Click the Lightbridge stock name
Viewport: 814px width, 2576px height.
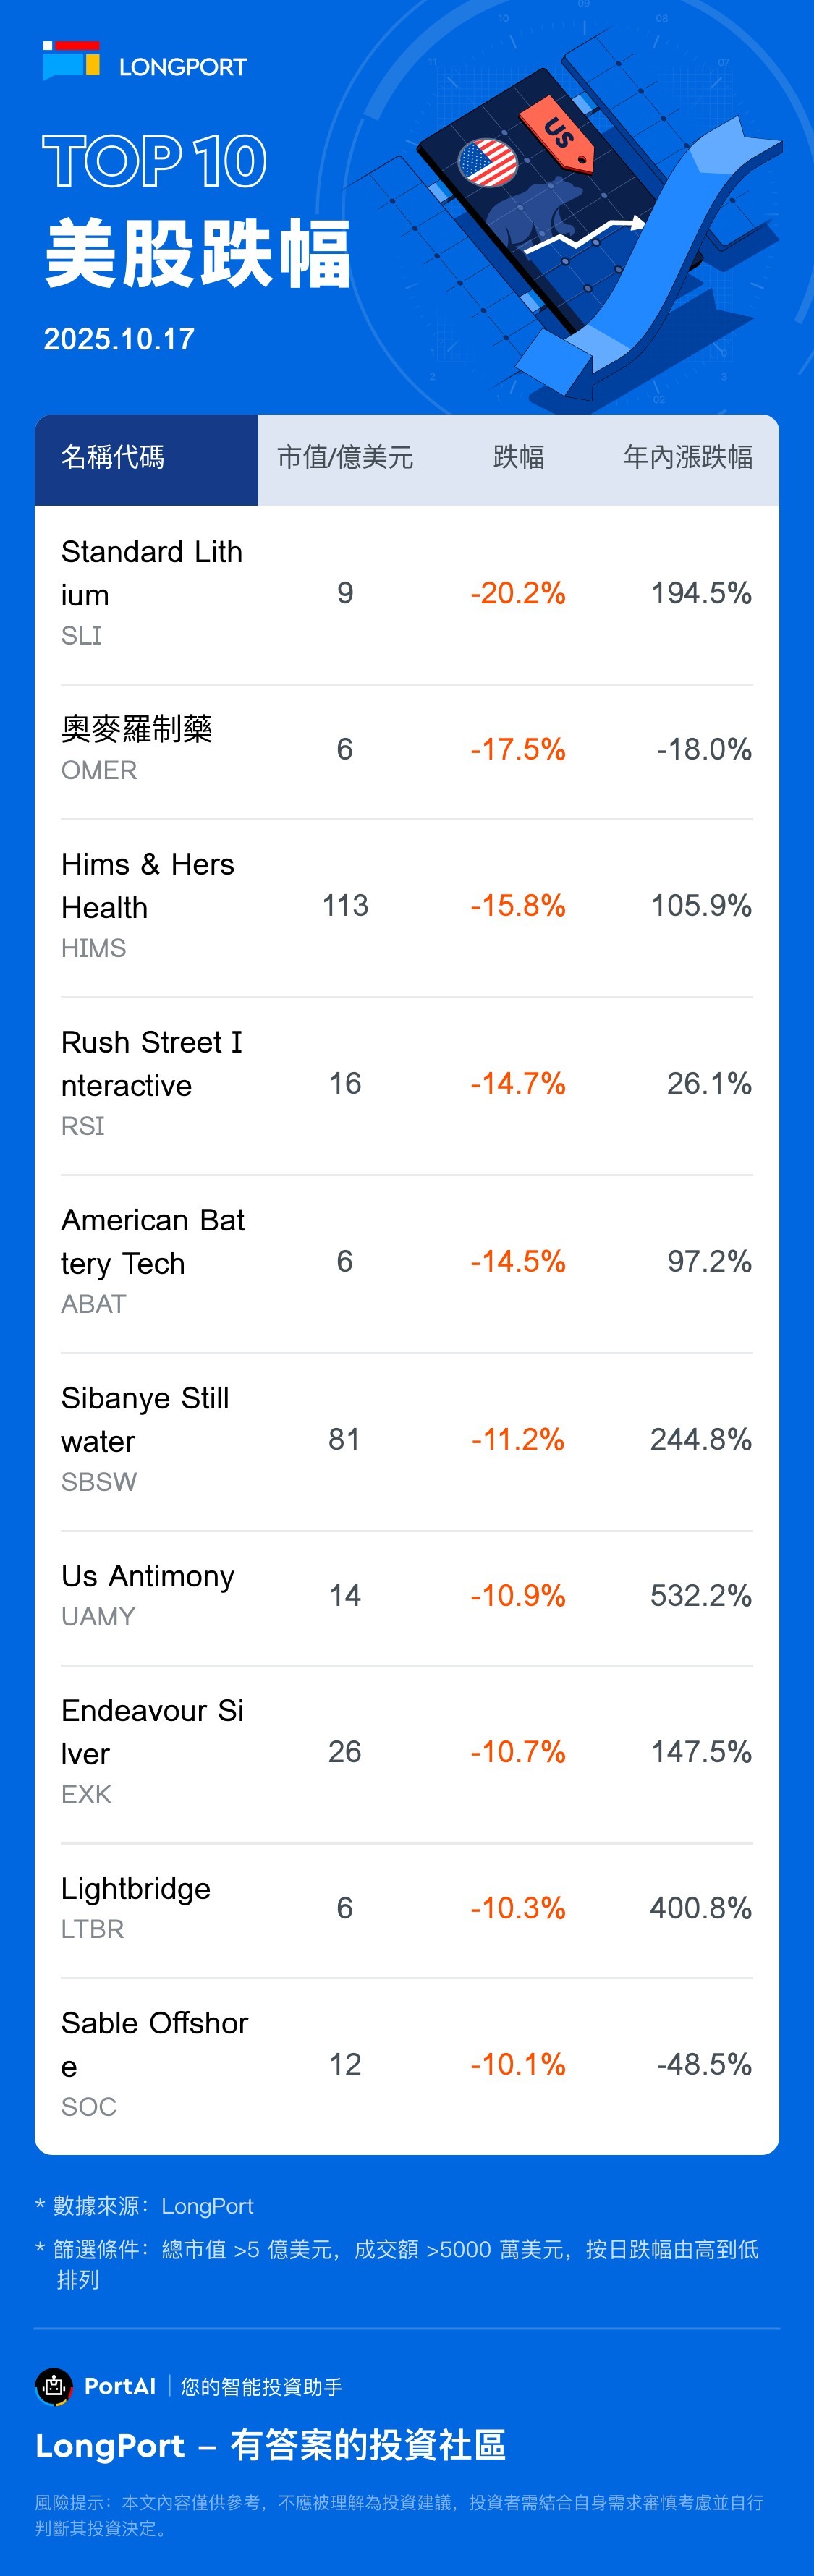pyautogui.click(x=136, y=1888)
